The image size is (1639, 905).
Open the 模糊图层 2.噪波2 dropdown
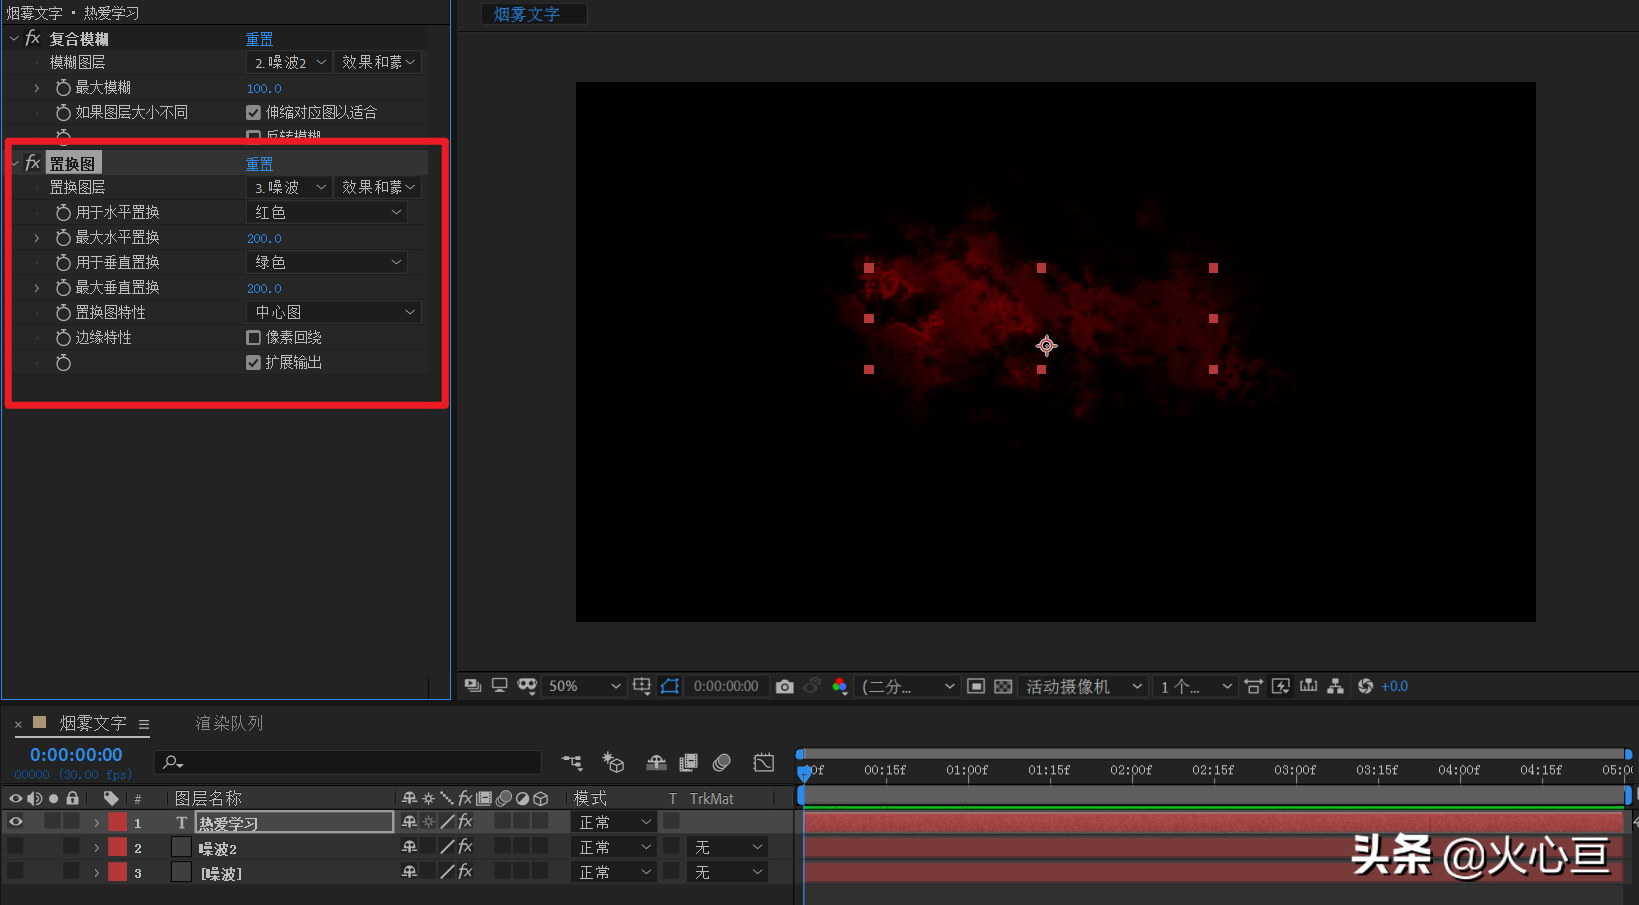(289, 62)
